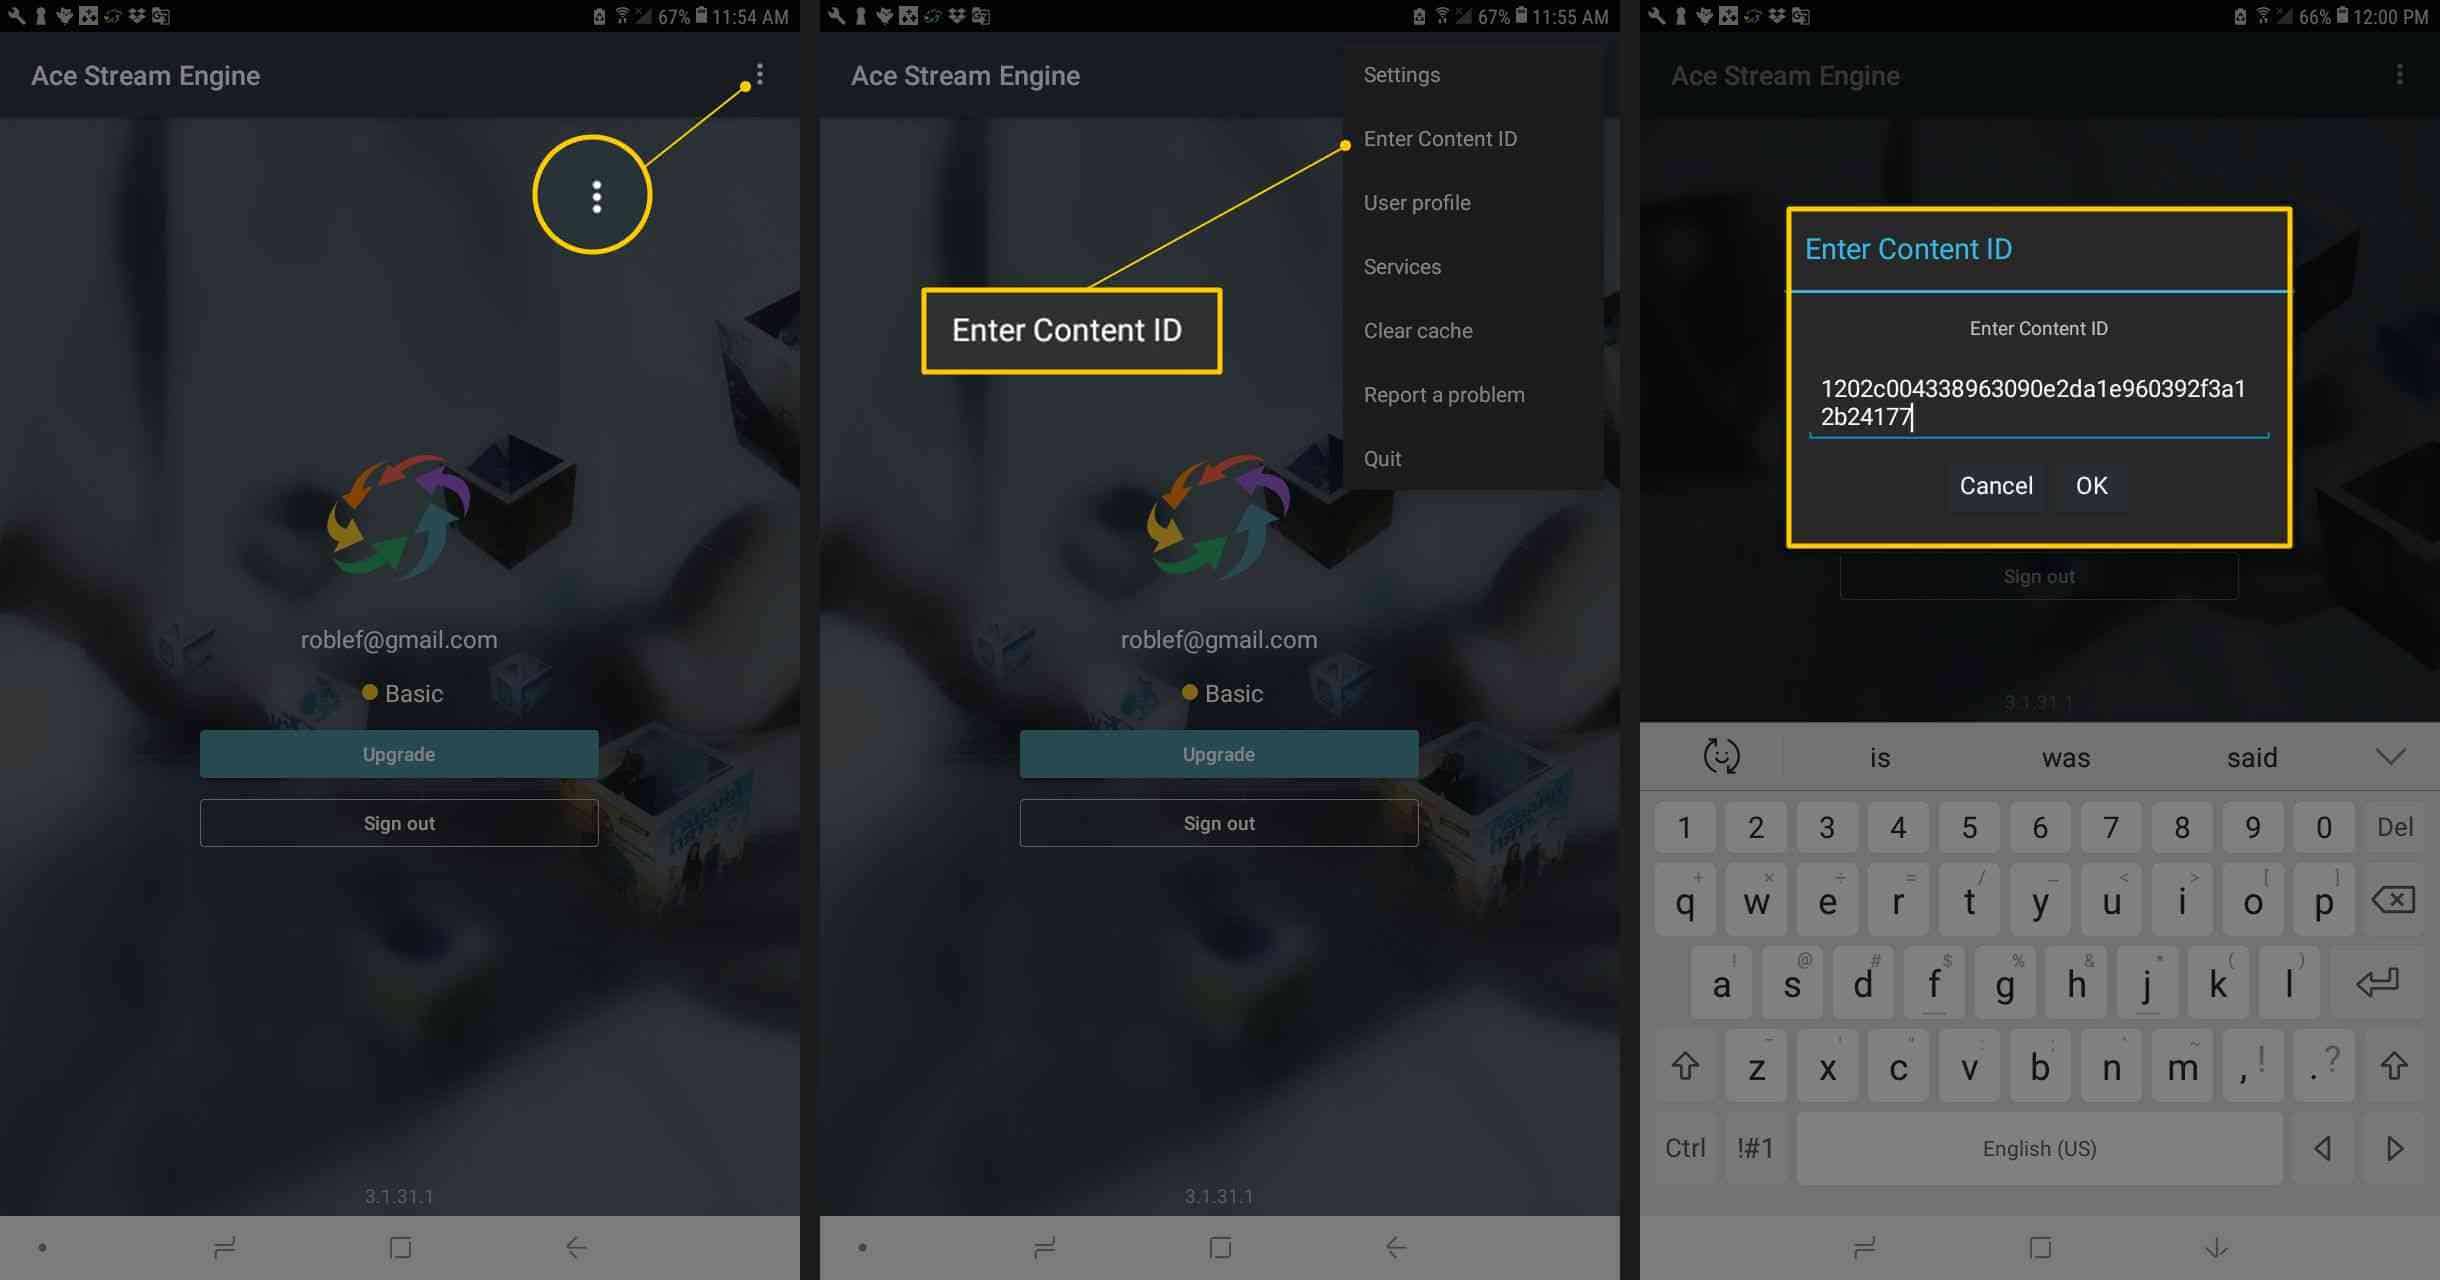Click the Report a problem menu entry
The width and height of the screenshot is (2440, 1280).
click(x=1443, y=394)
